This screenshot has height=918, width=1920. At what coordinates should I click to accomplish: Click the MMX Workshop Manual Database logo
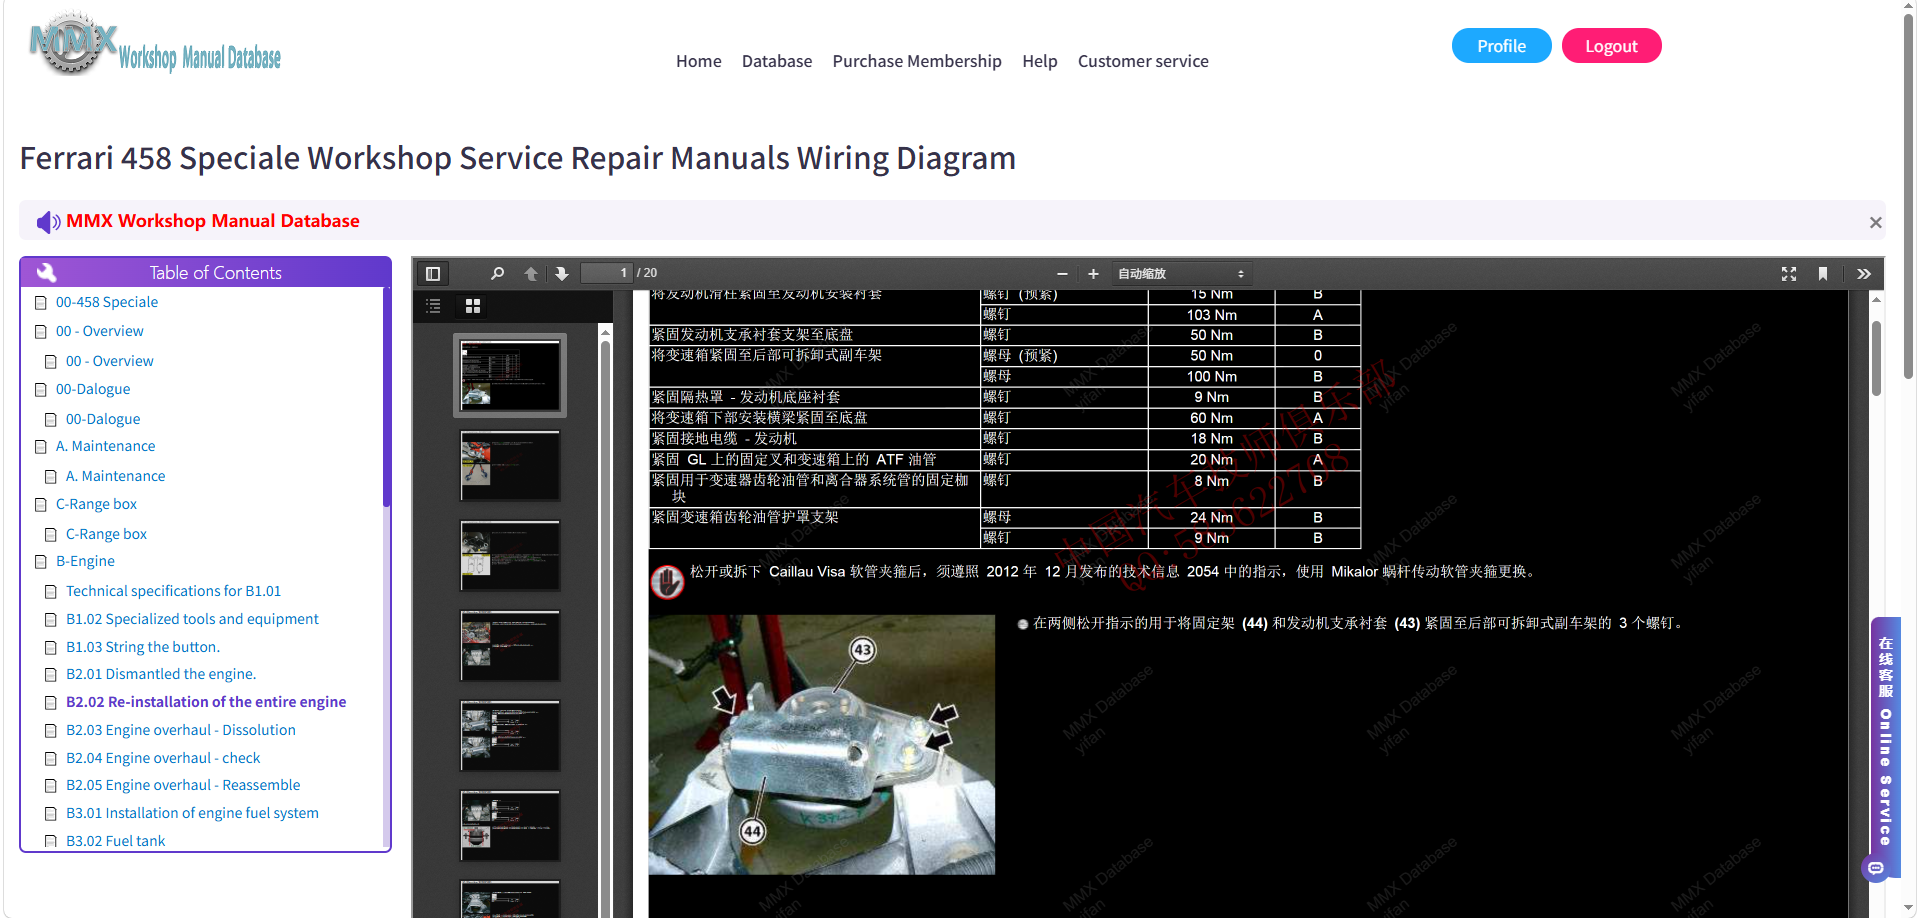pyautogui.click(x=155, y=45)
